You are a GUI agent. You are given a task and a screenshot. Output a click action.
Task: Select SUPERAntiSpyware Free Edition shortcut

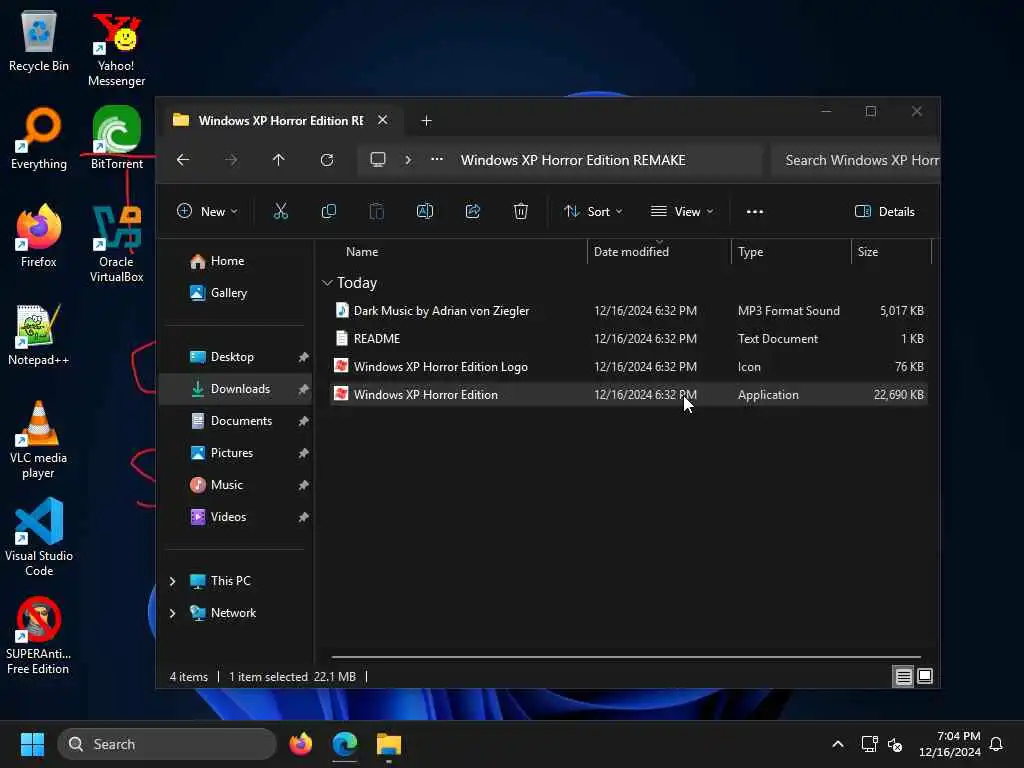[39, 636]
